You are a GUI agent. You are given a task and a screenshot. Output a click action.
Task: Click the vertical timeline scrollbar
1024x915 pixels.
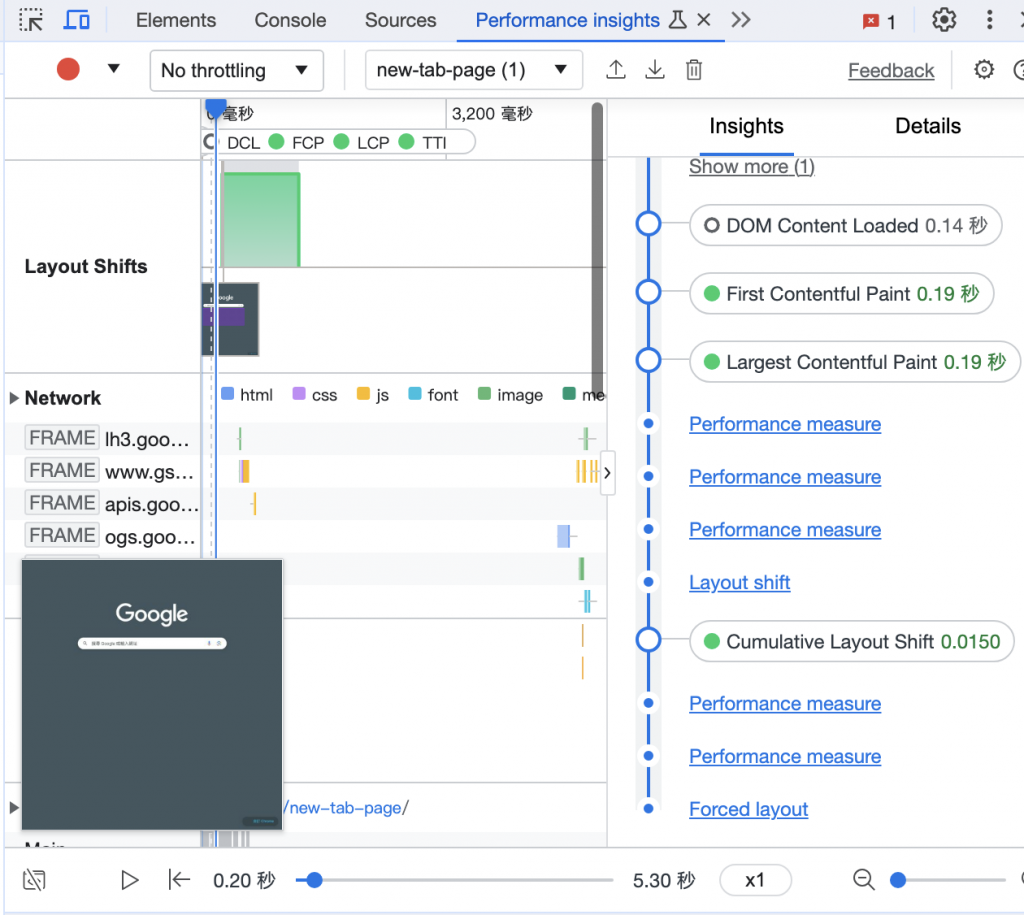(x=598, y=248)
